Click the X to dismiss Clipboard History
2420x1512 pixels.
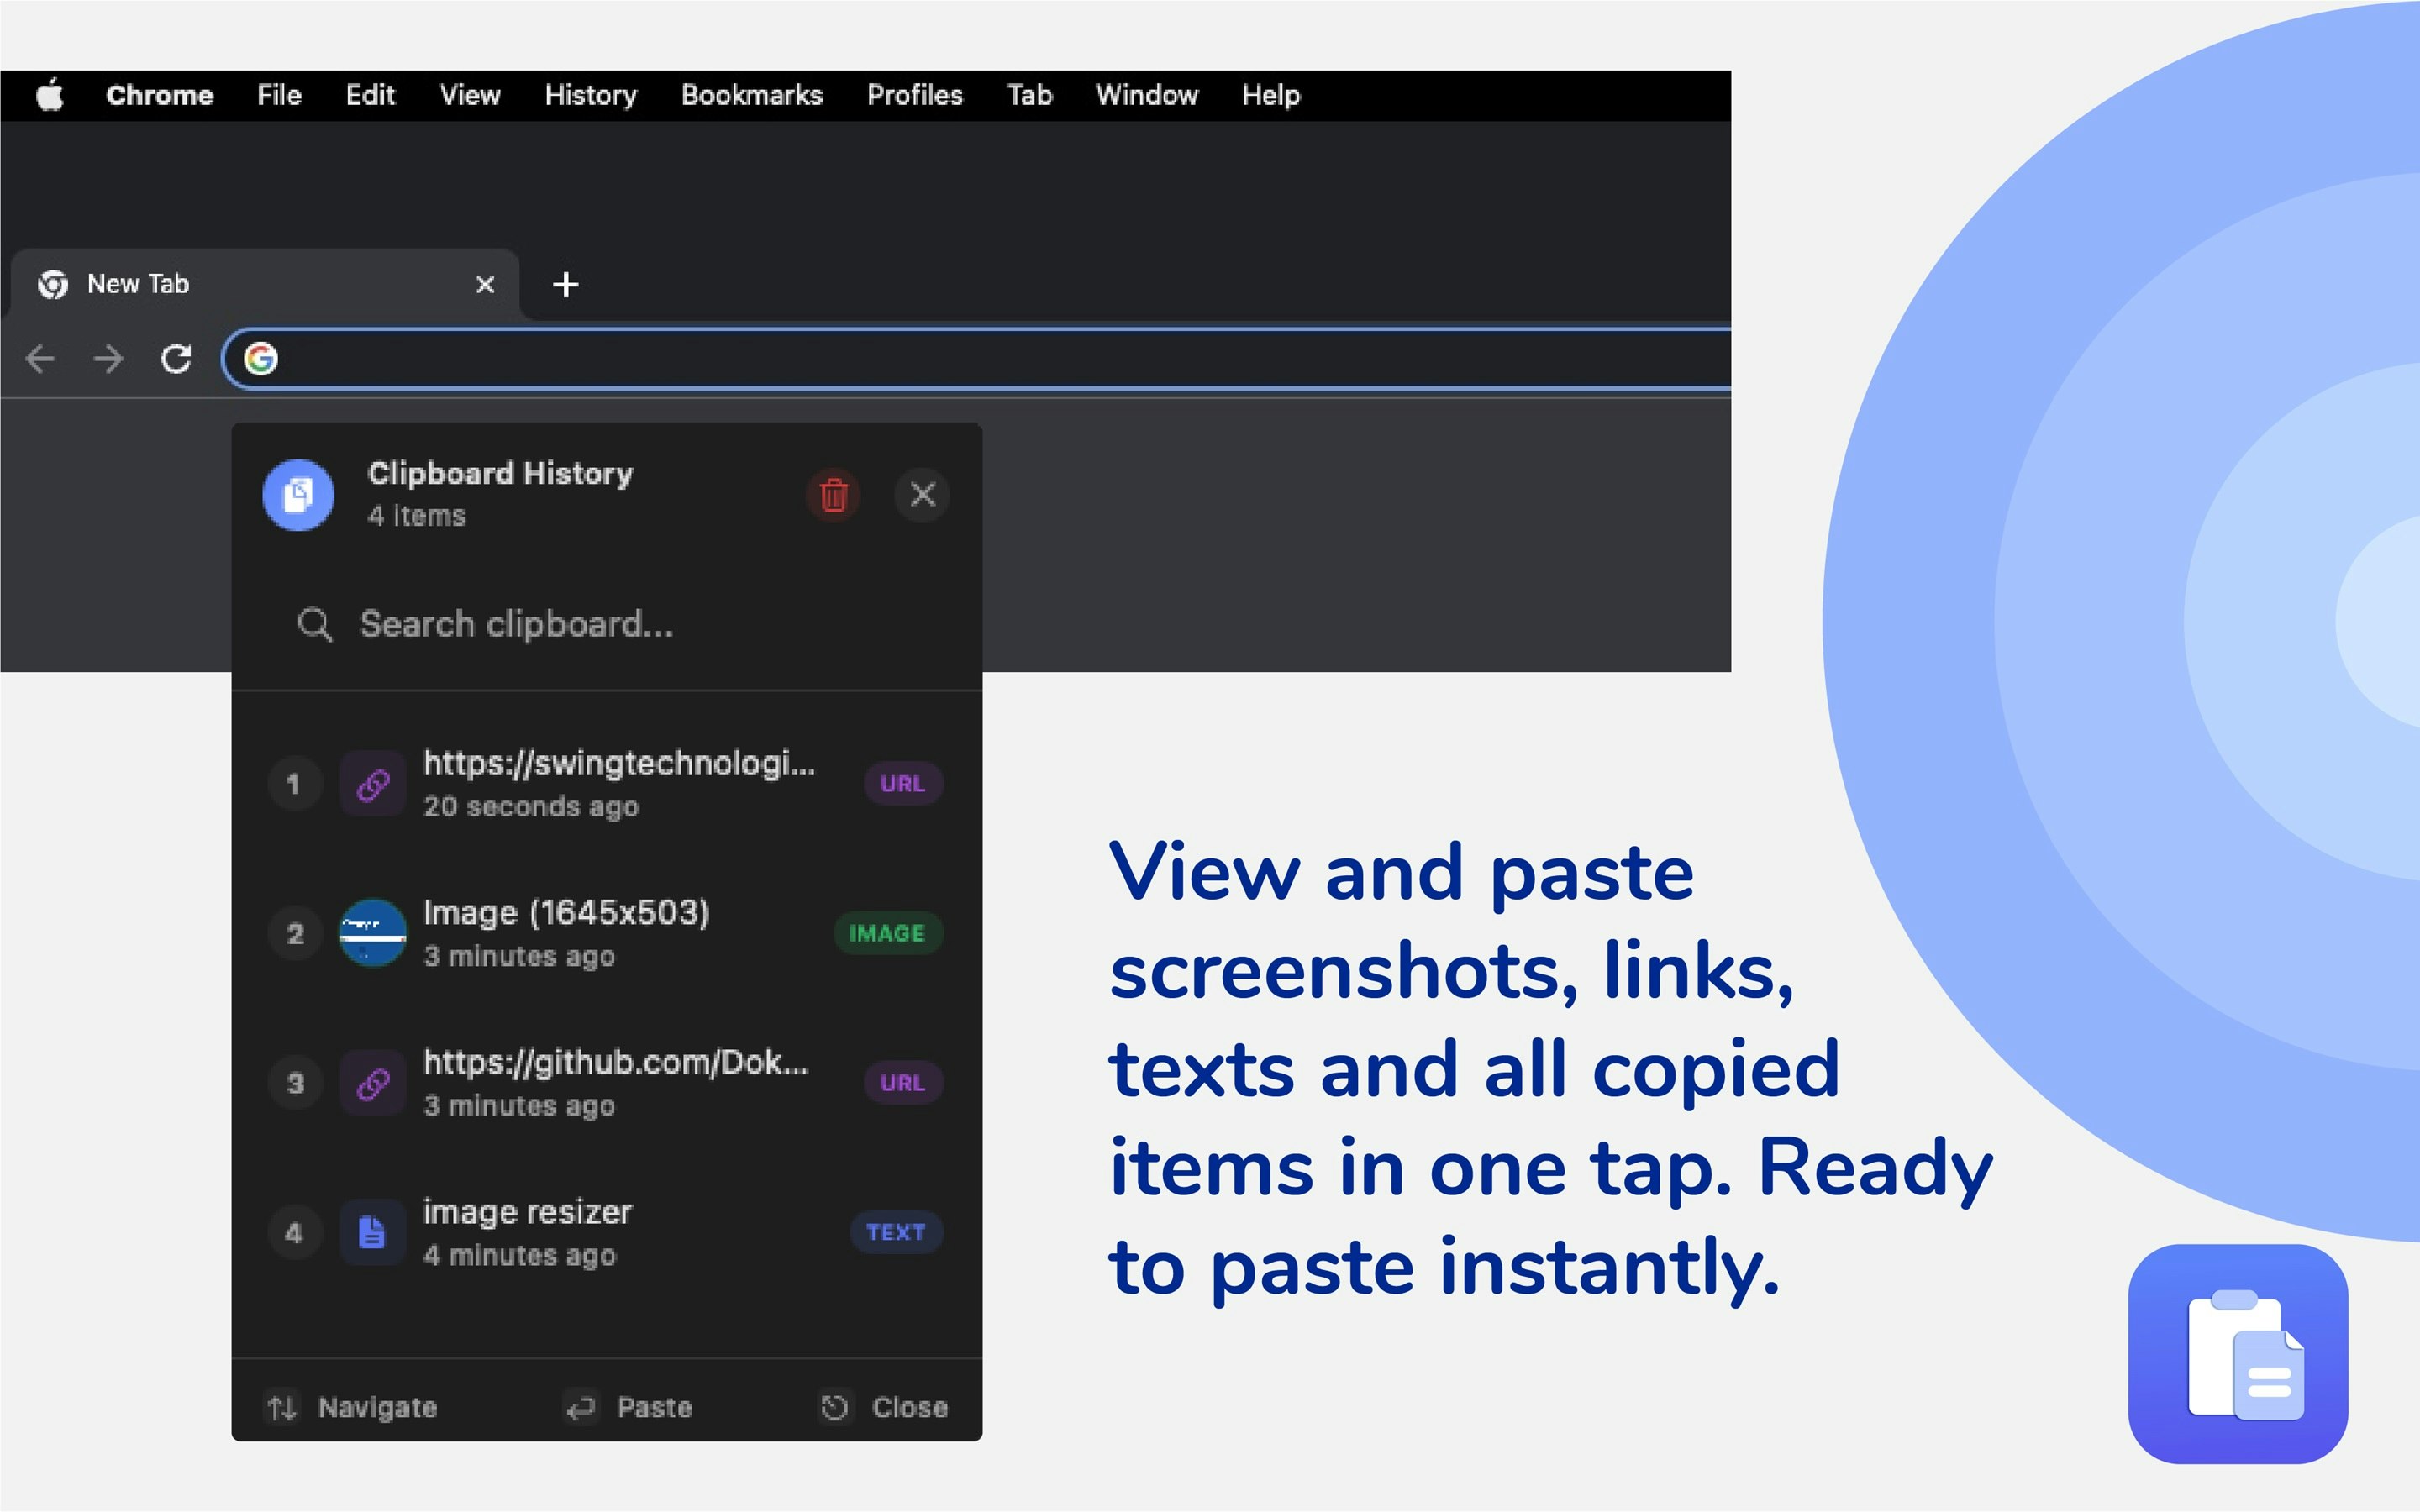tap(922, 494)
